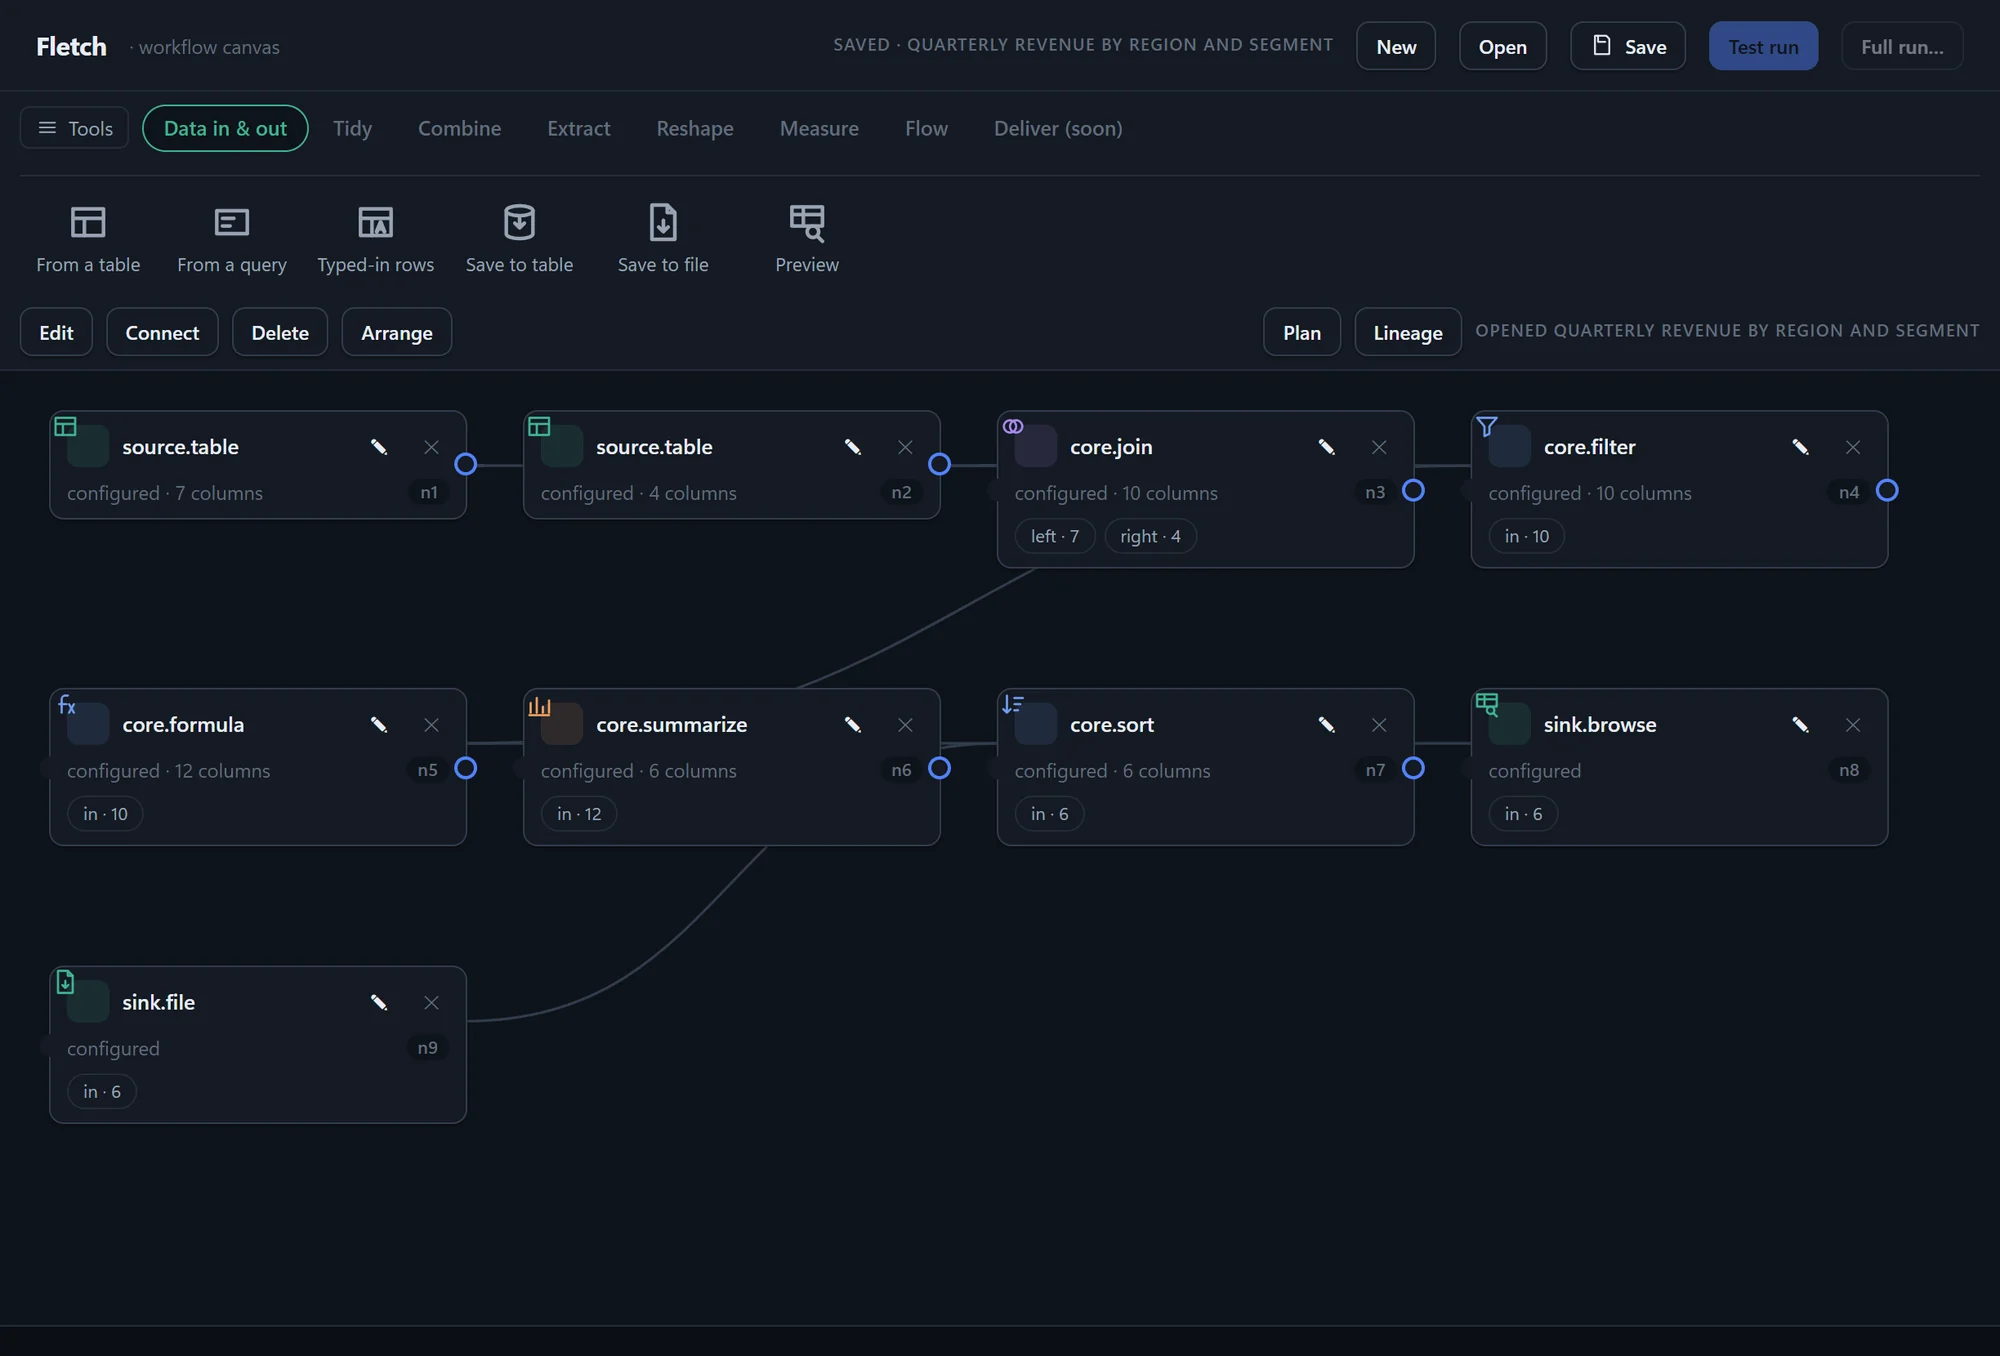2000x1356 pixels.
Task: Add a Preview tool
Action: [807, 239]
